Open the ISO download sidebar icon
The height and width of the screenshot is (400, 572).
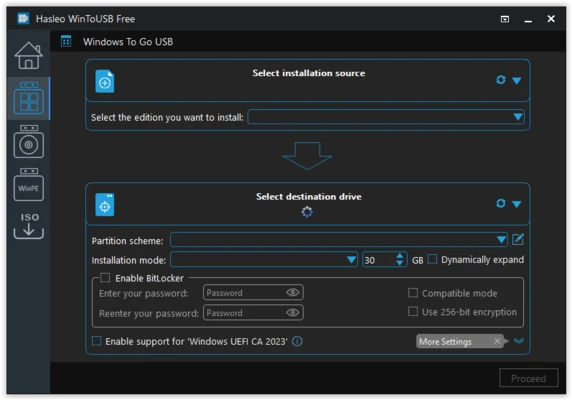click(x=28, y=226)
